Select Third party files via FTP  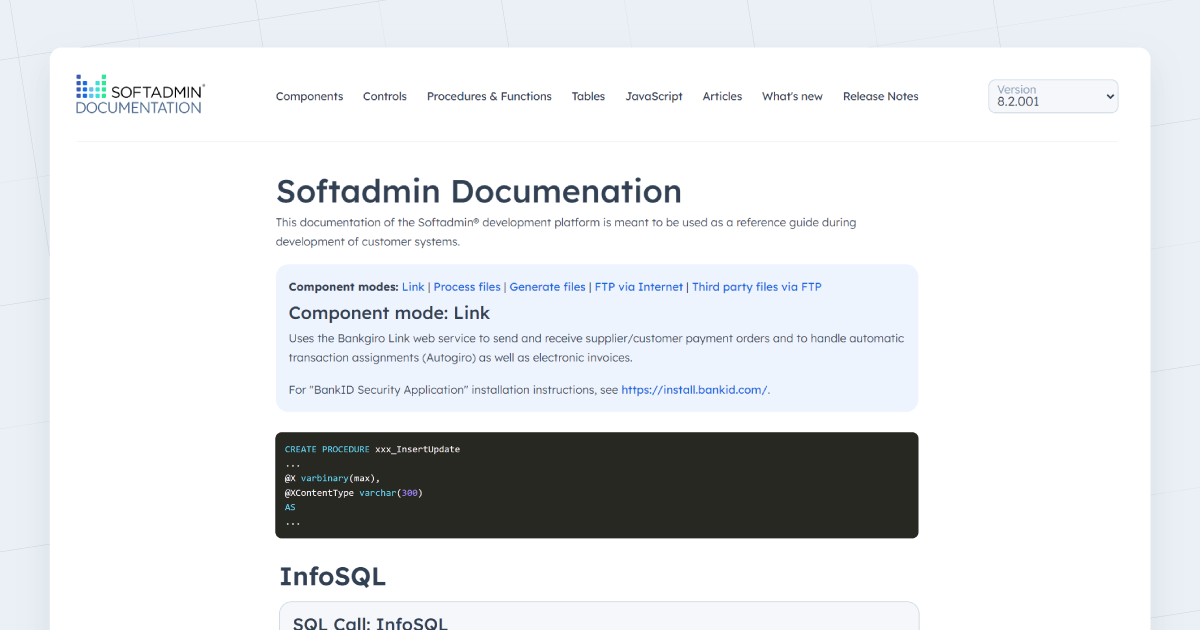click(757, 286)
